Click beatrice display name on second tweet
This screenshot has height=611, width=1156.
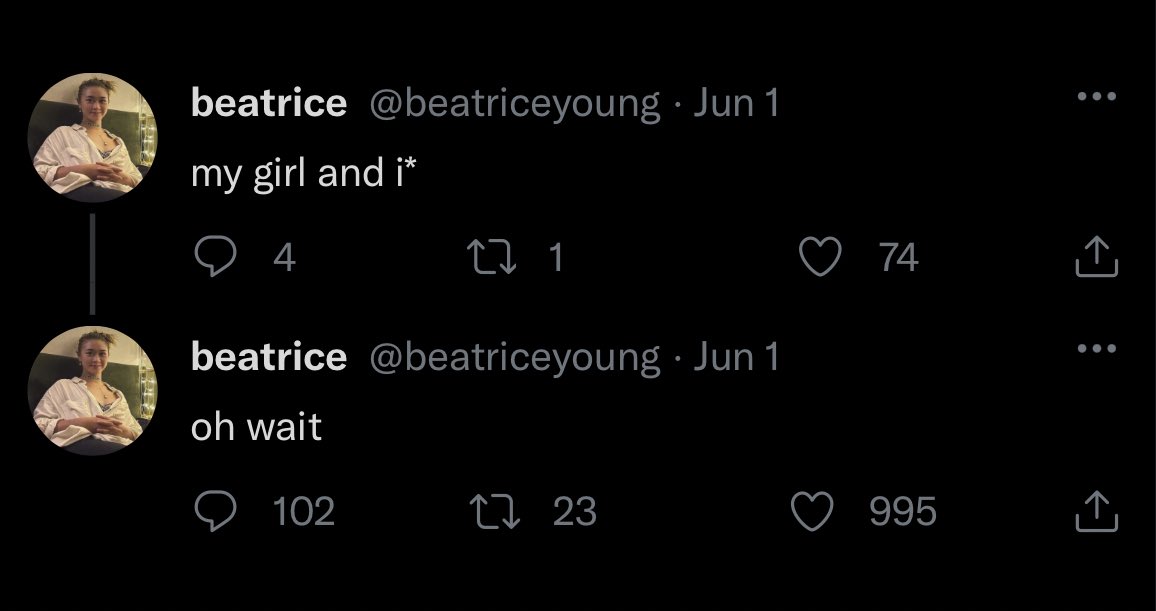(x=268, y=356)
